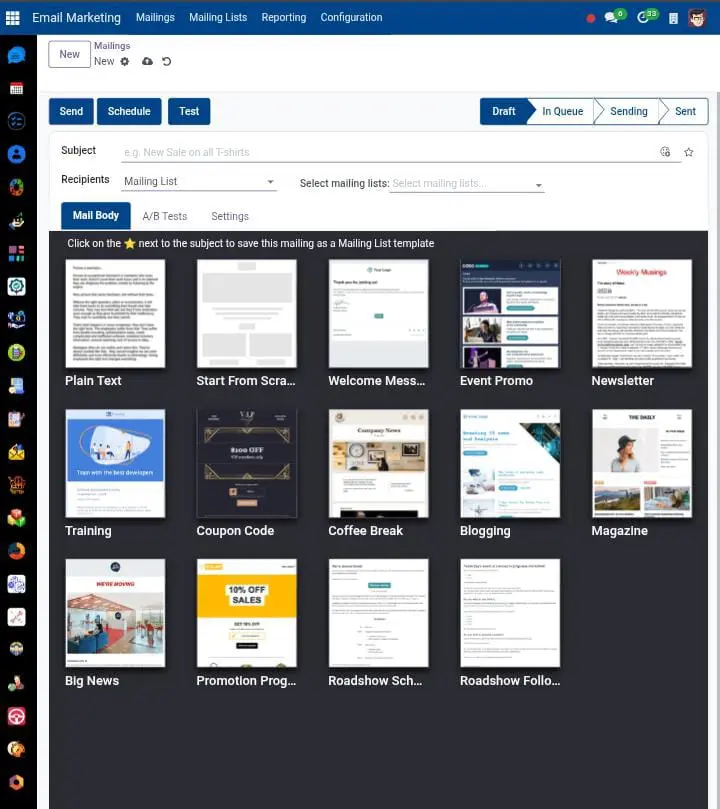Click the Schedule button
720x809 pixels.
pos(129,111)
